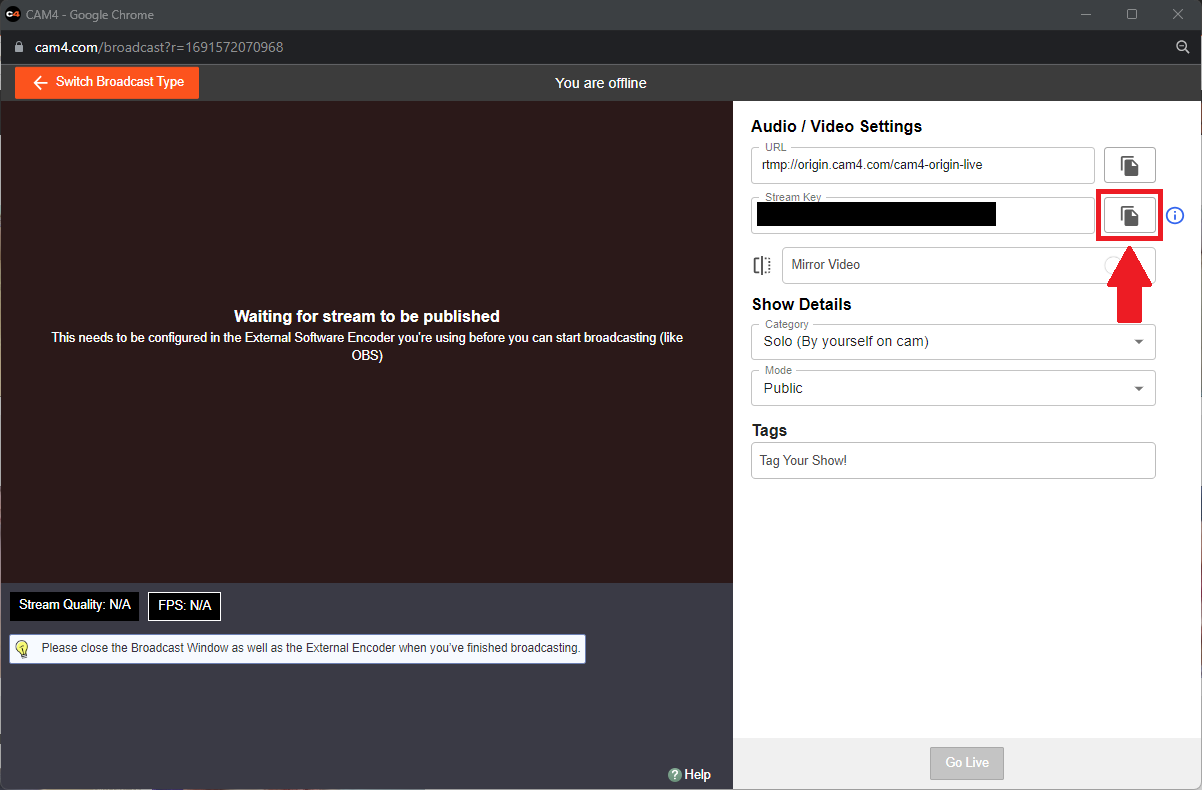
Task: Select the URL text field
Action: (922, 165)
